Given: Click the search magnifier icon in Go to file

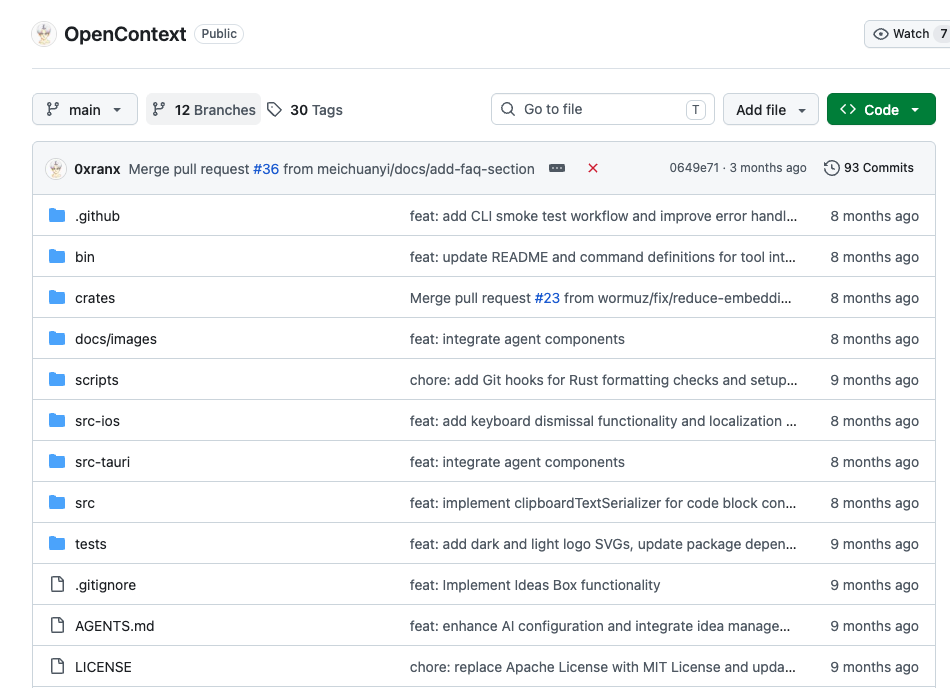Looking at the screenshot, I should click(x=508, y=109).
